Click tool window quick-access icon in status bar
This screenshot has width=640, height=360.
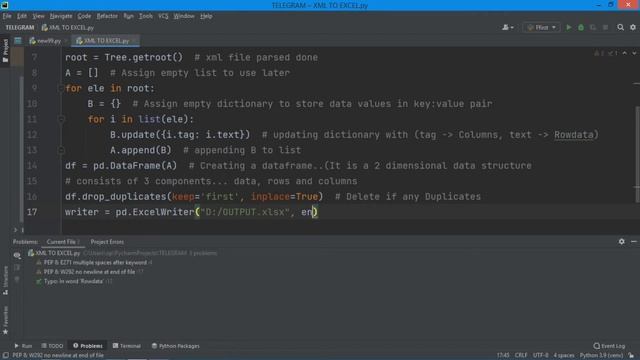pyautogui.click(x=5, y=356)
